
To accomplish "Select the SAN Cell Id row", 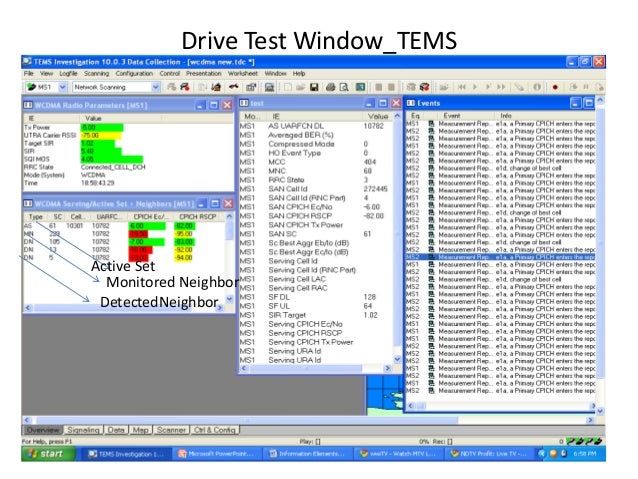I will [x=315, y=189].
